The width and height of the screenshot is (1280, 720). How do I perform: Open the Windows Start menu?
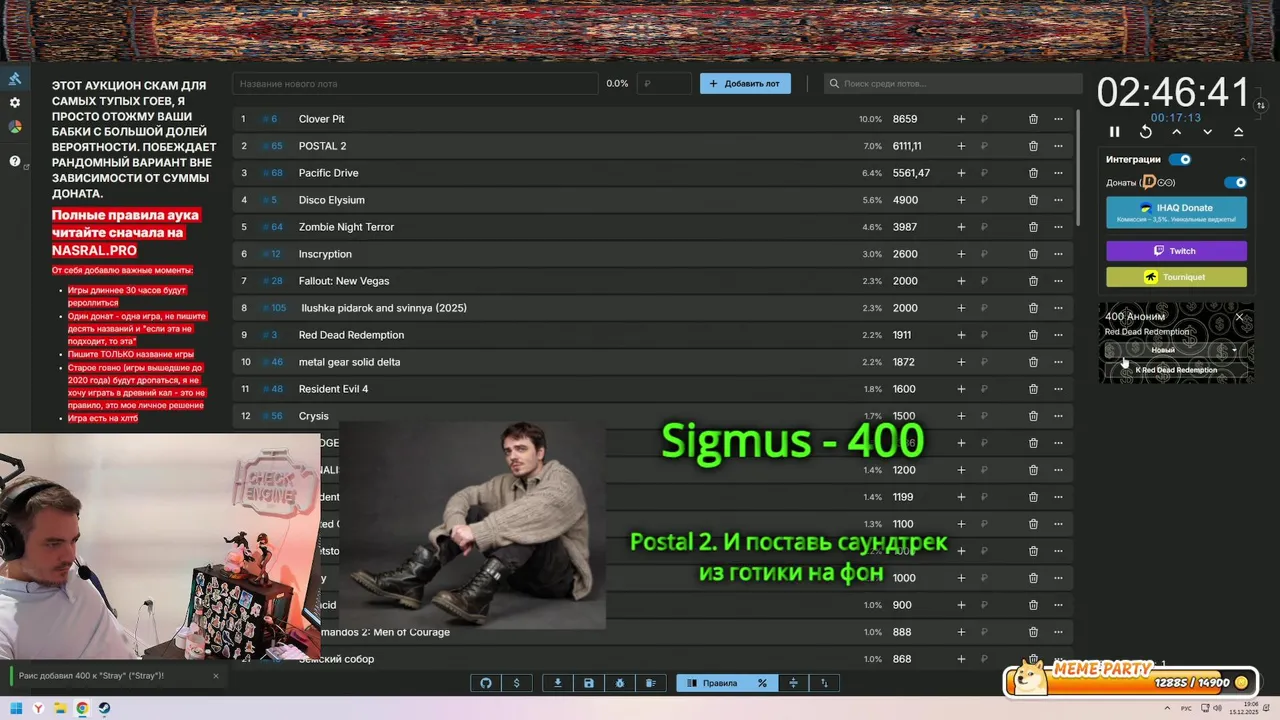point(16,709)
